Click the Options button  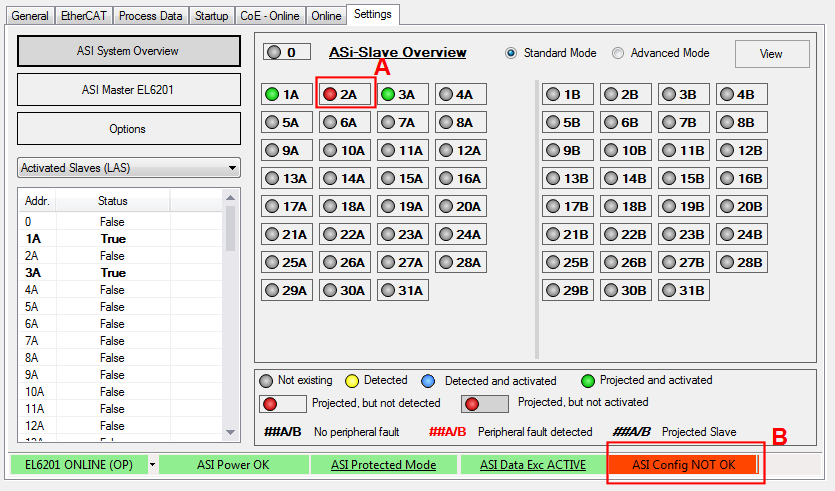(x=128, y=129)
